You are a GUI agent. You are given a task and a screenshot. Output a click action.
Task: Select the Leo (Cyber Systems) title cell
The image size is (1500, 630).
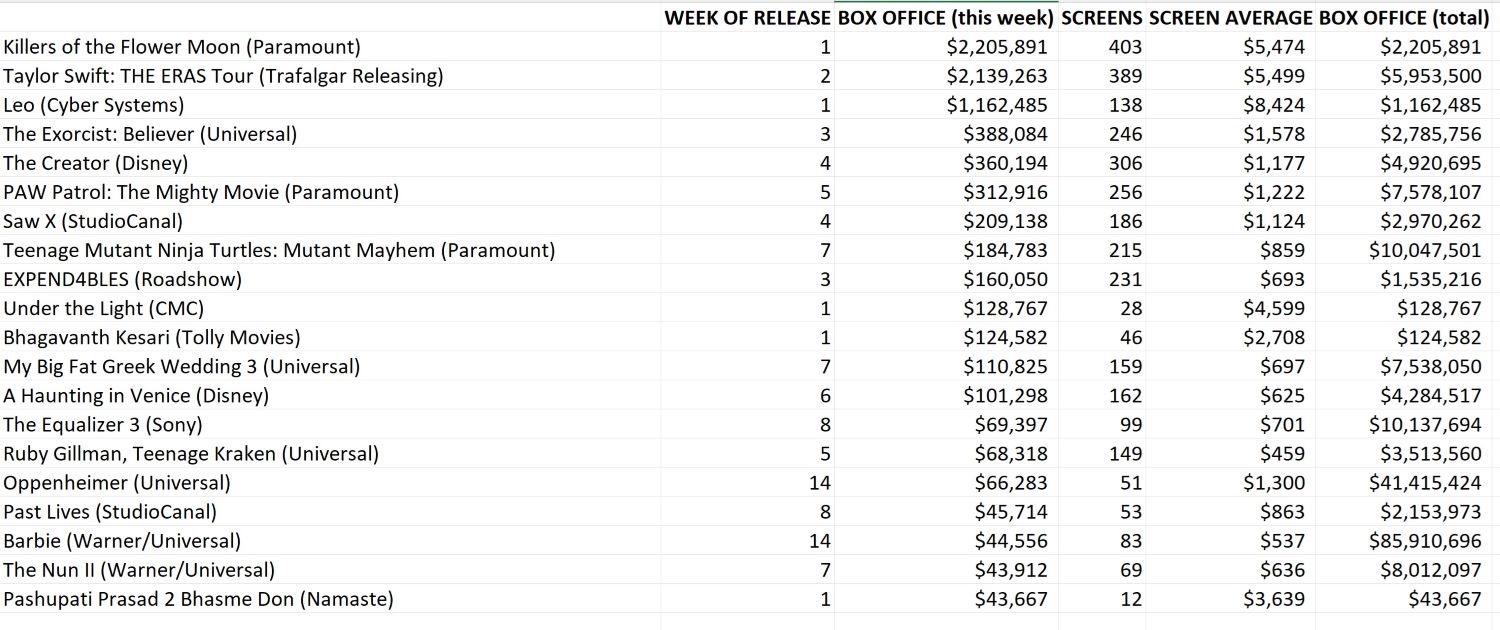94,105
